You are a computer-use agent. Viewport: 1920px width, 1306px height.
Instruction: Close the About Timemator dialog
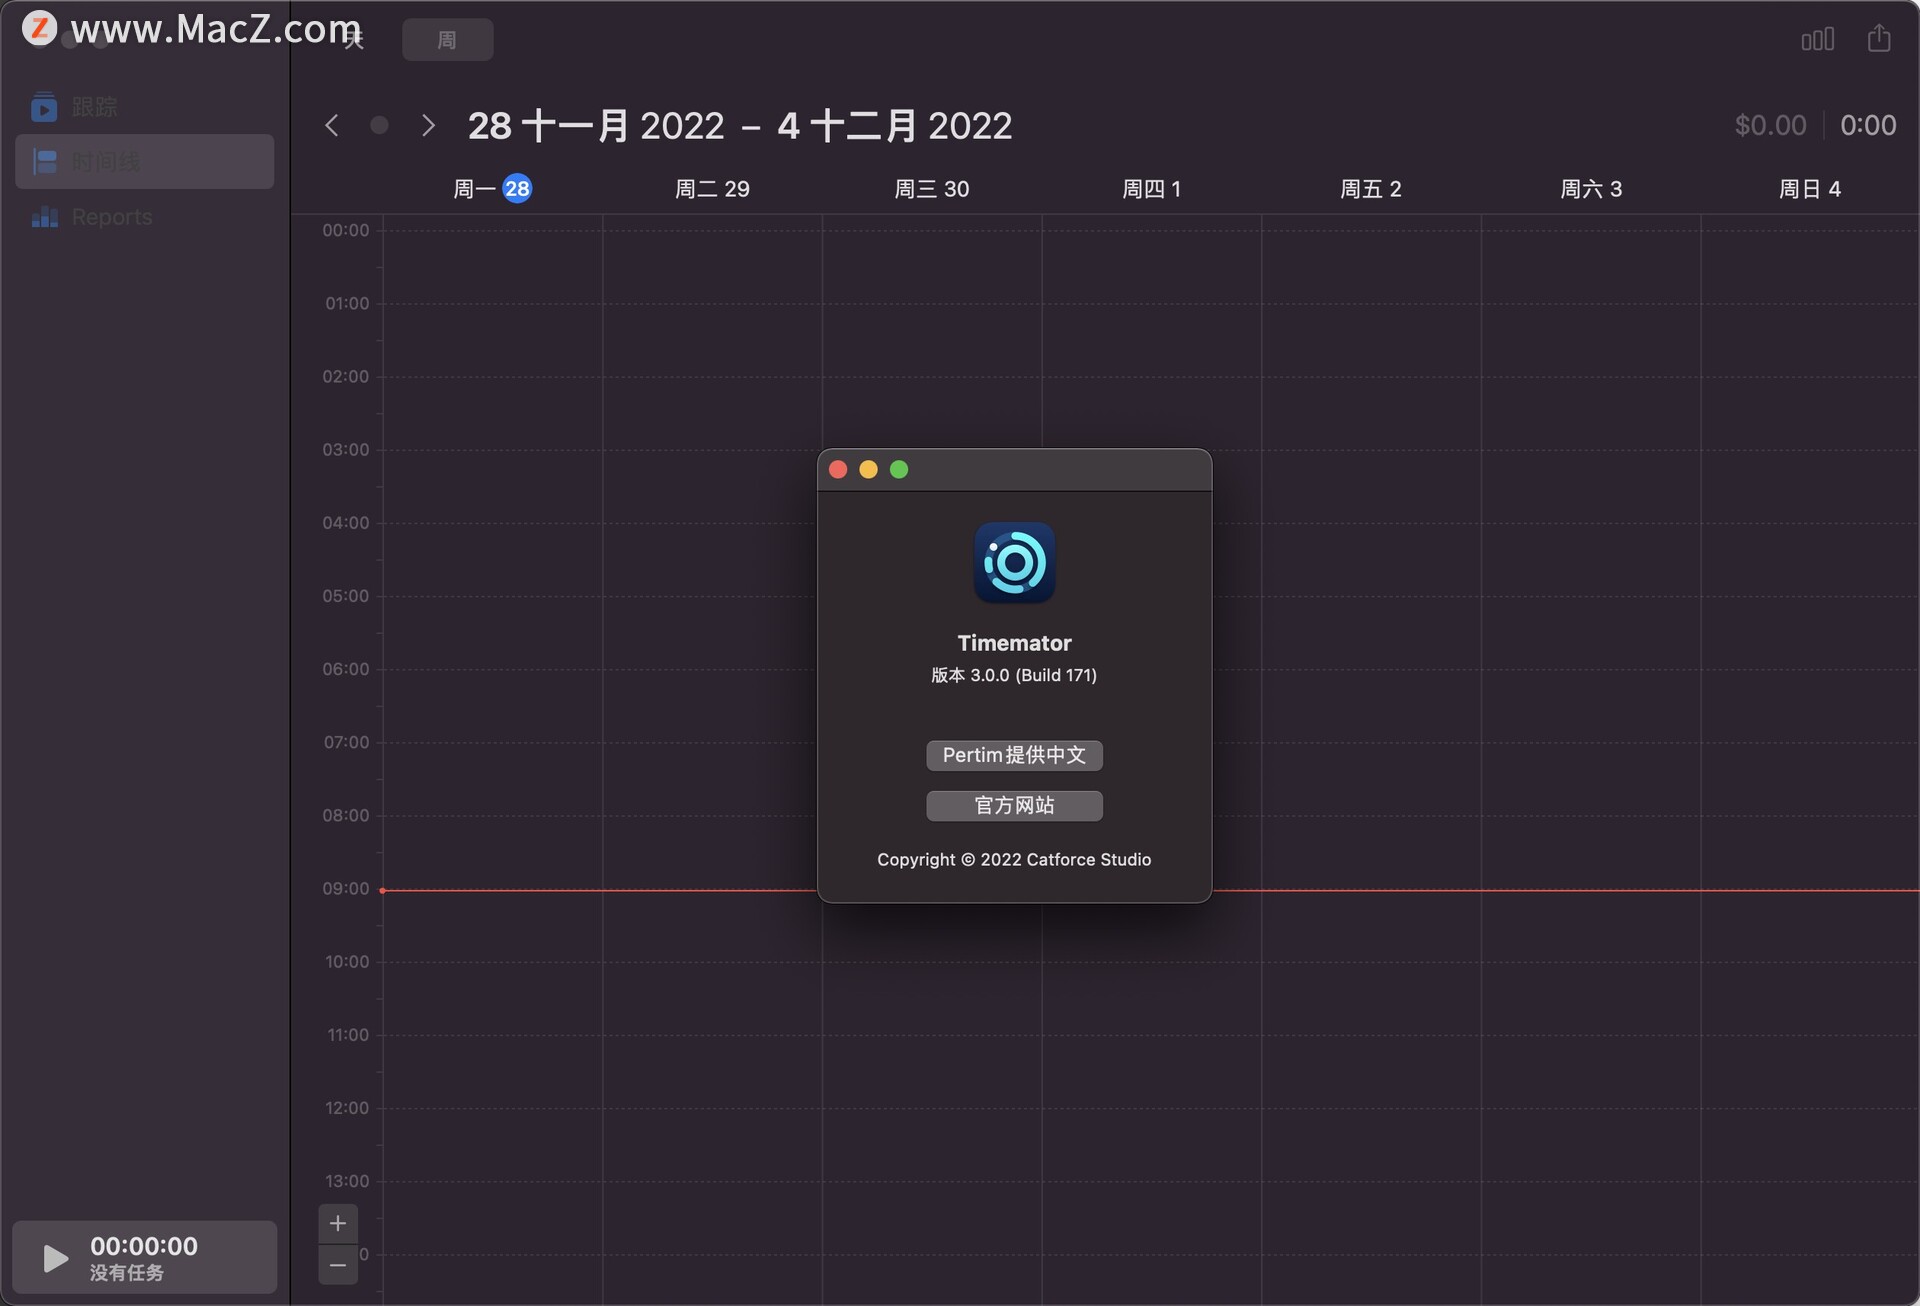(838, 470)
